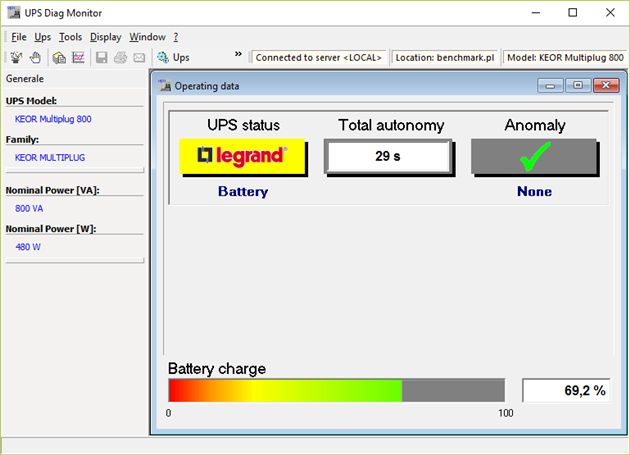Click the grayed printer icon
The height and width of the screenshot is (455, 630).
click(x=121, y=57)
